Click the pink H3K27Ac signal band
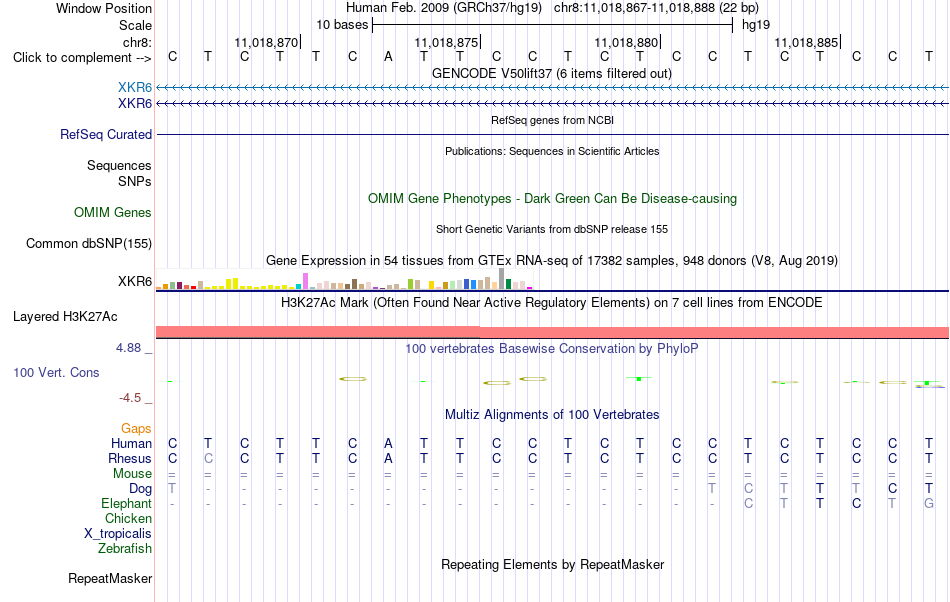 552,332
